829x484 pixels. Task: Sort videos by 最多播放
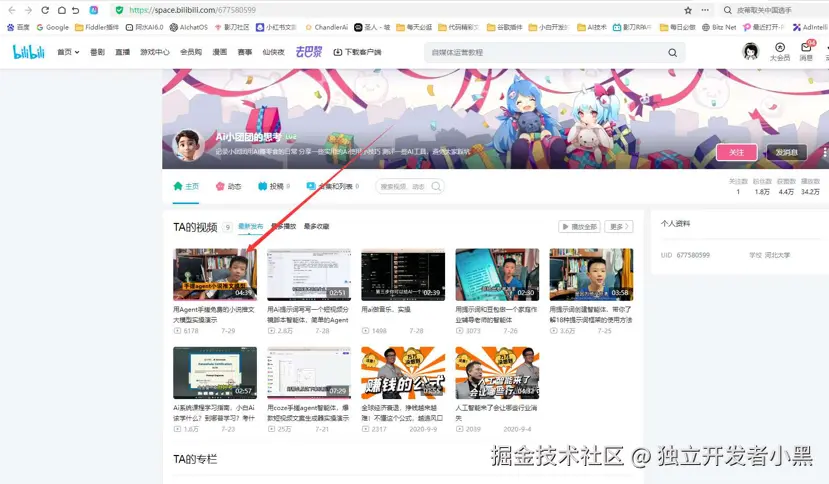[x=283, y=227]
